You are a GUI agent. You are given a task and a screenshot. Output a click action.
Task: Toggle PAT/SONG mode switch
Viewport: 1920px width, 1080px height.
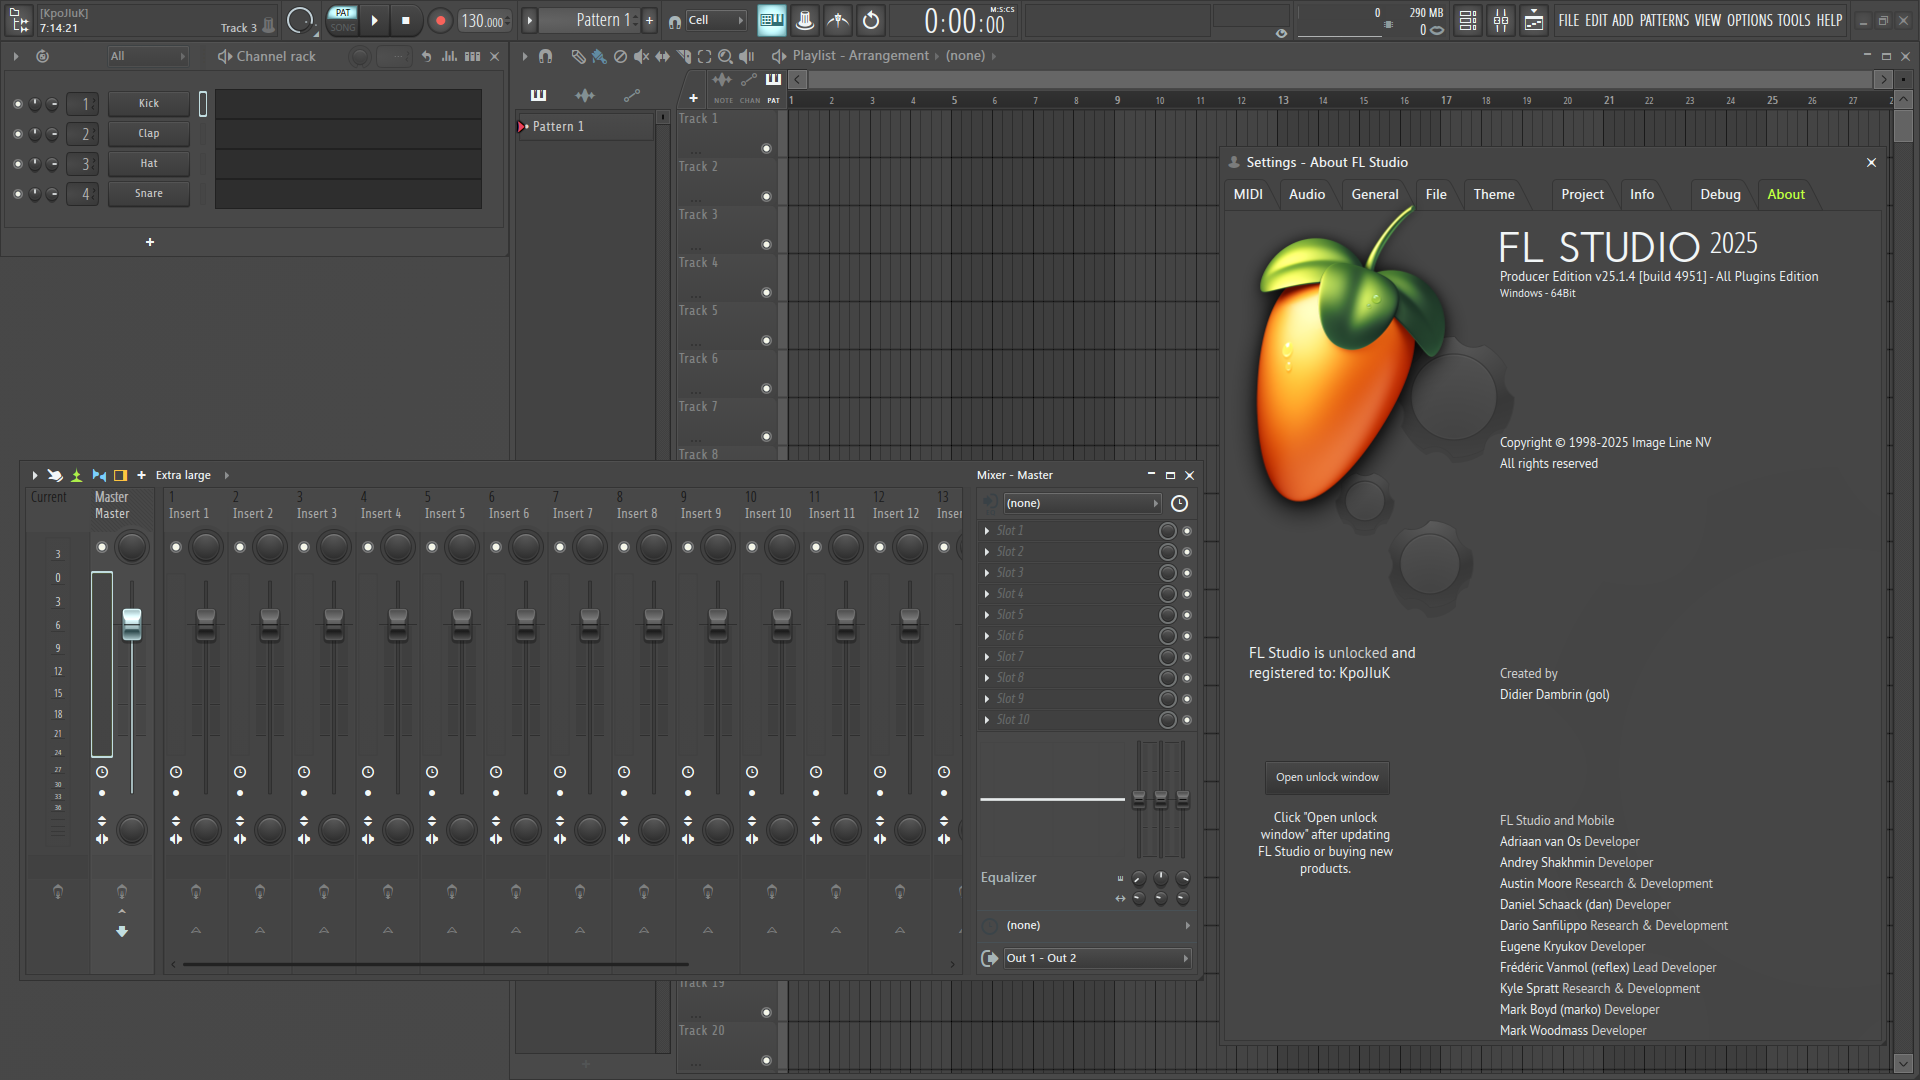[x=343, y=20]
